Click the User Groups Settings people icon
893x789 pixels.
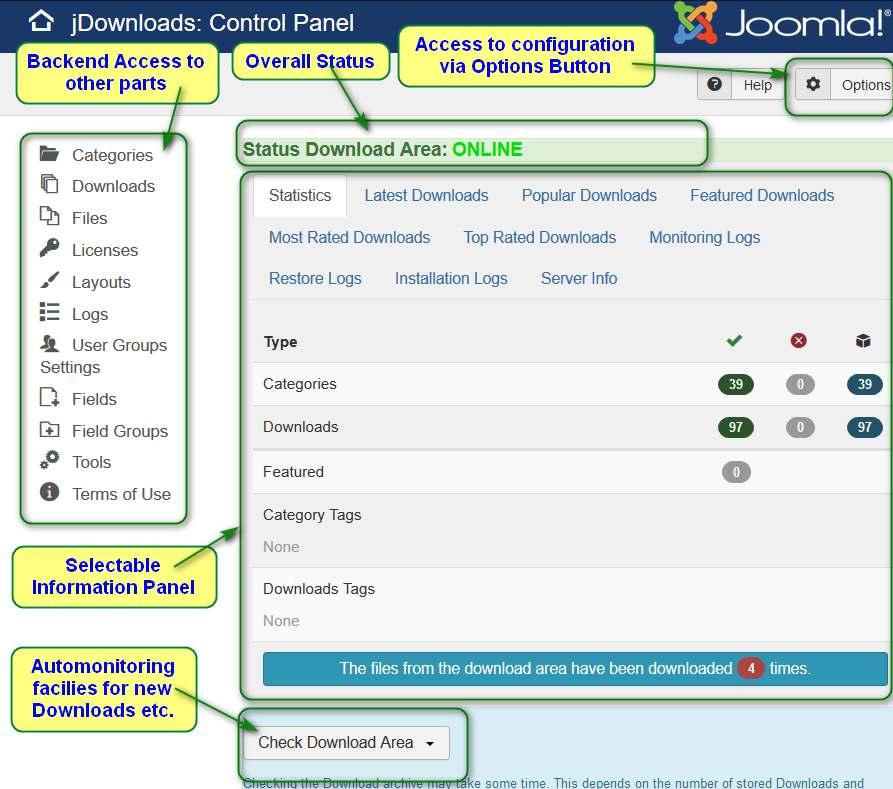[50, 344]
